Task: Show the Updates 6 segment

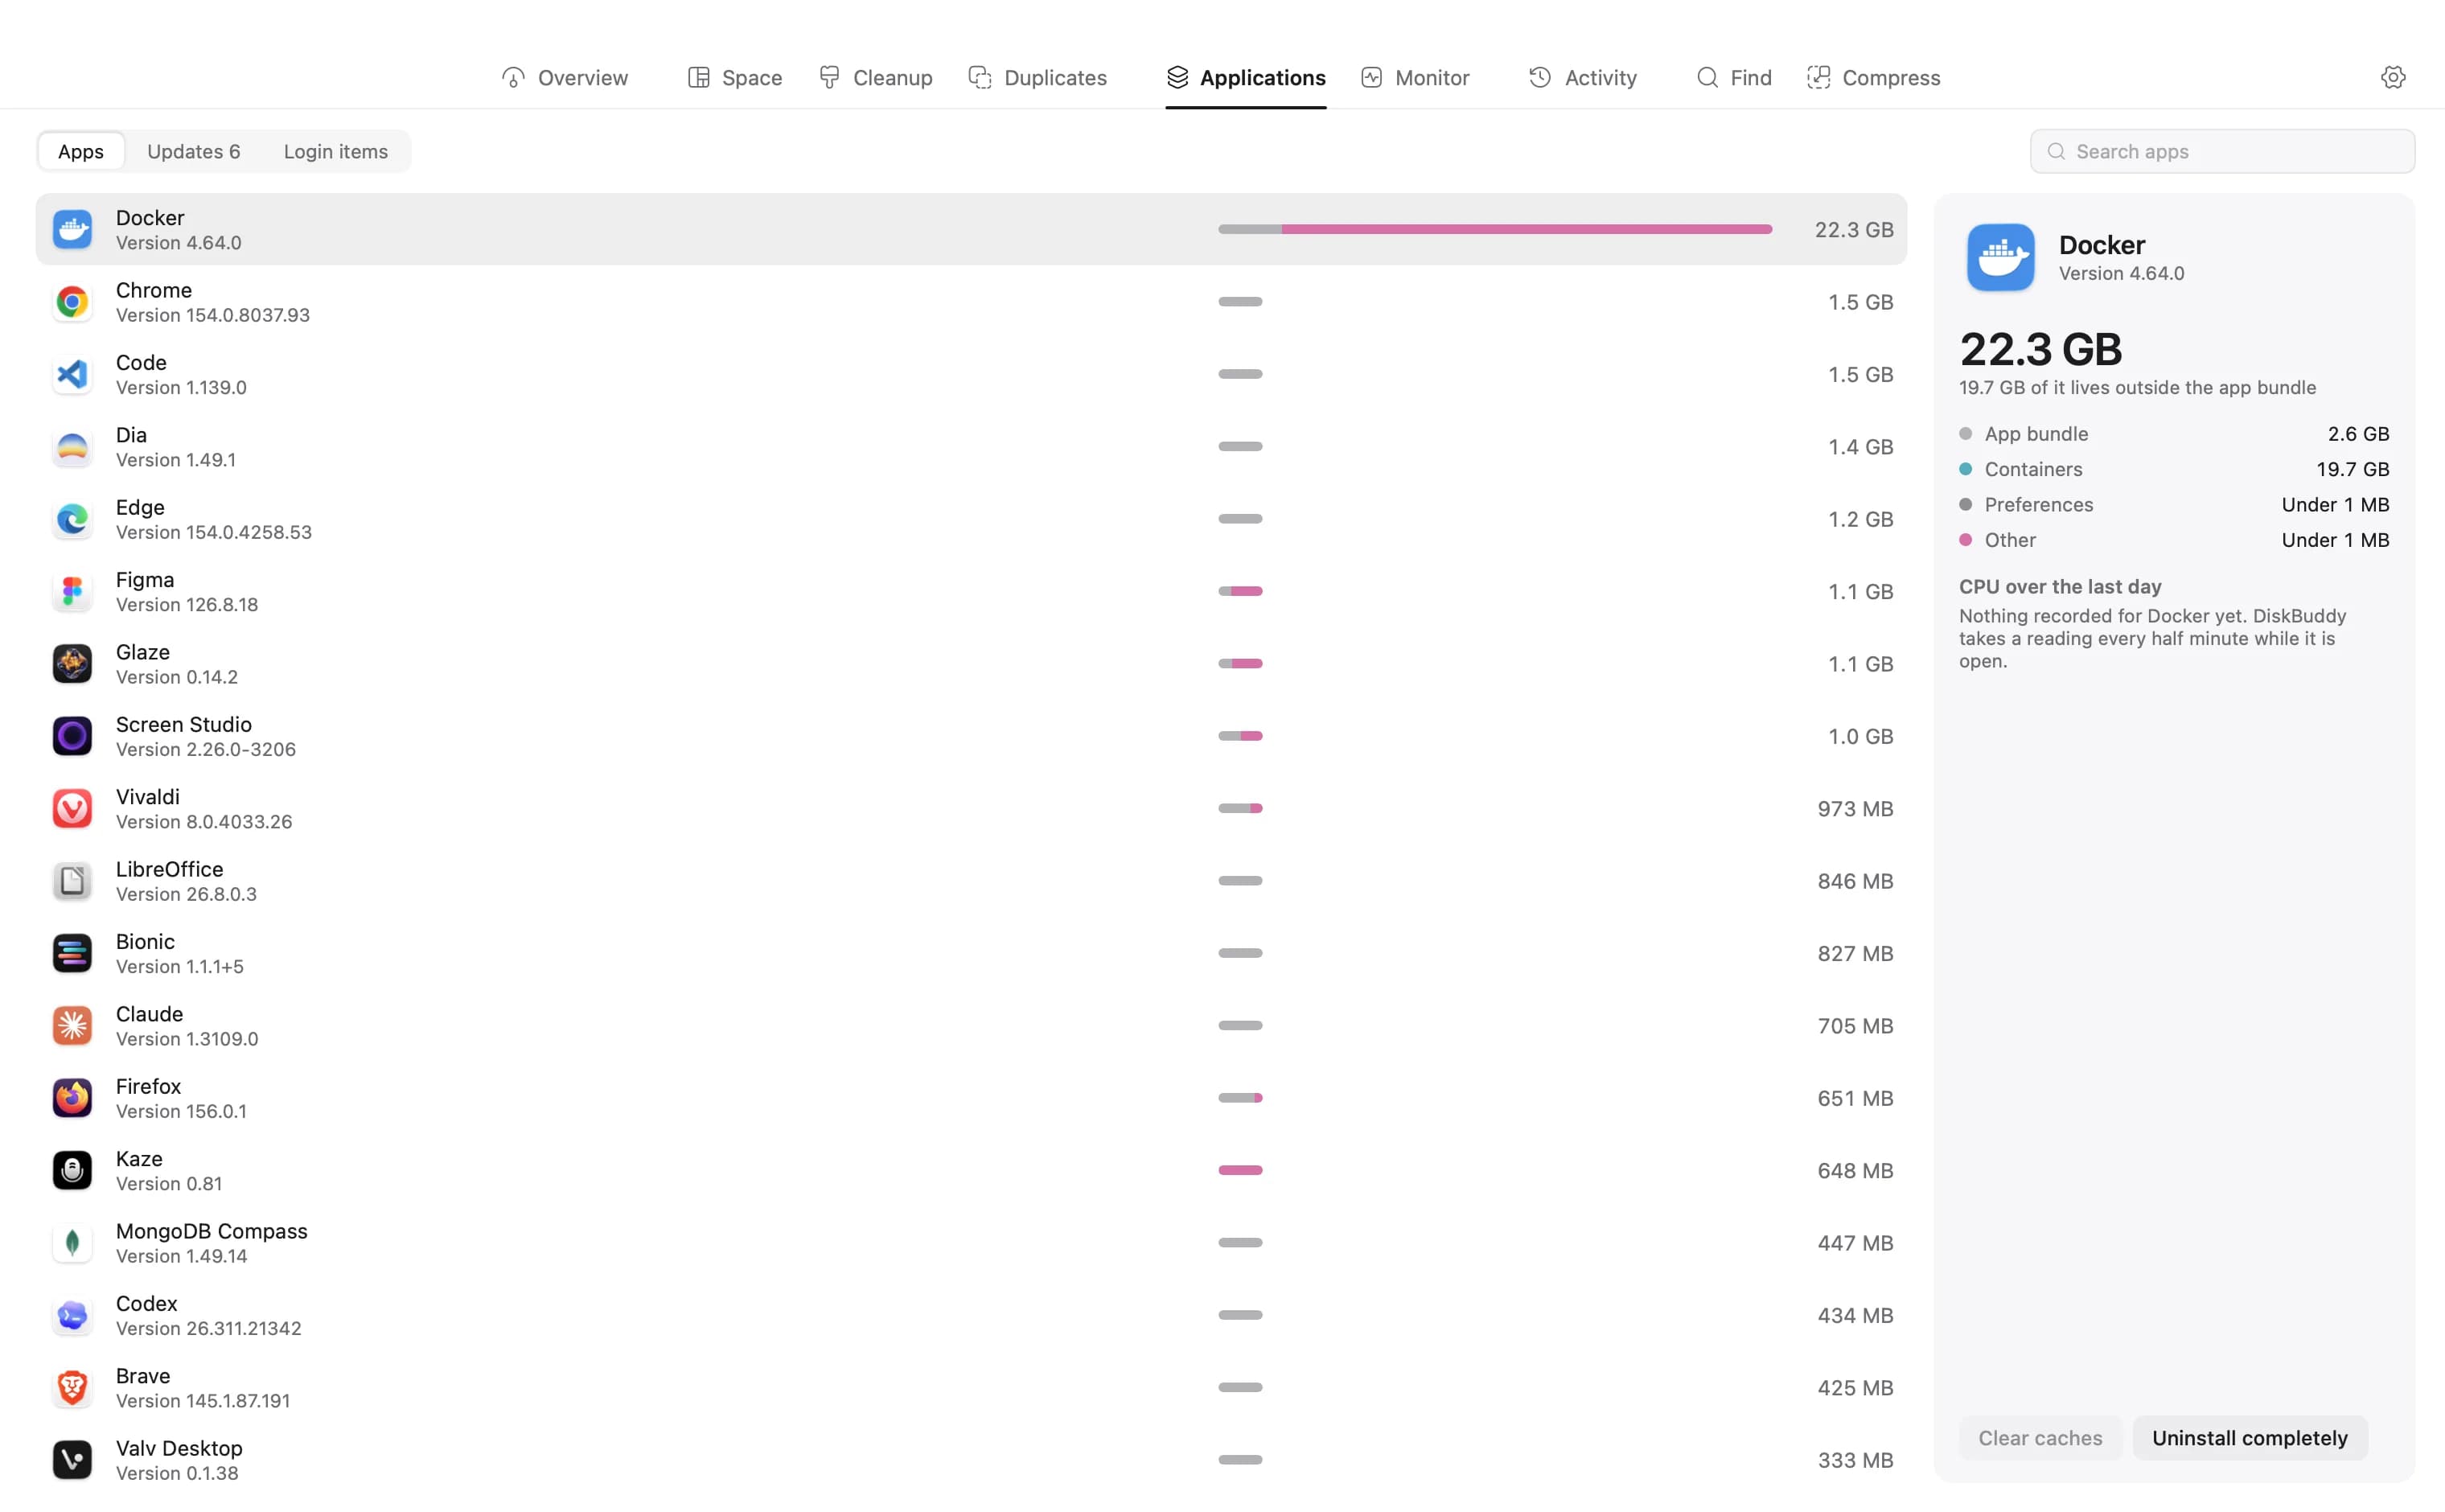Action: coord(194,151)
